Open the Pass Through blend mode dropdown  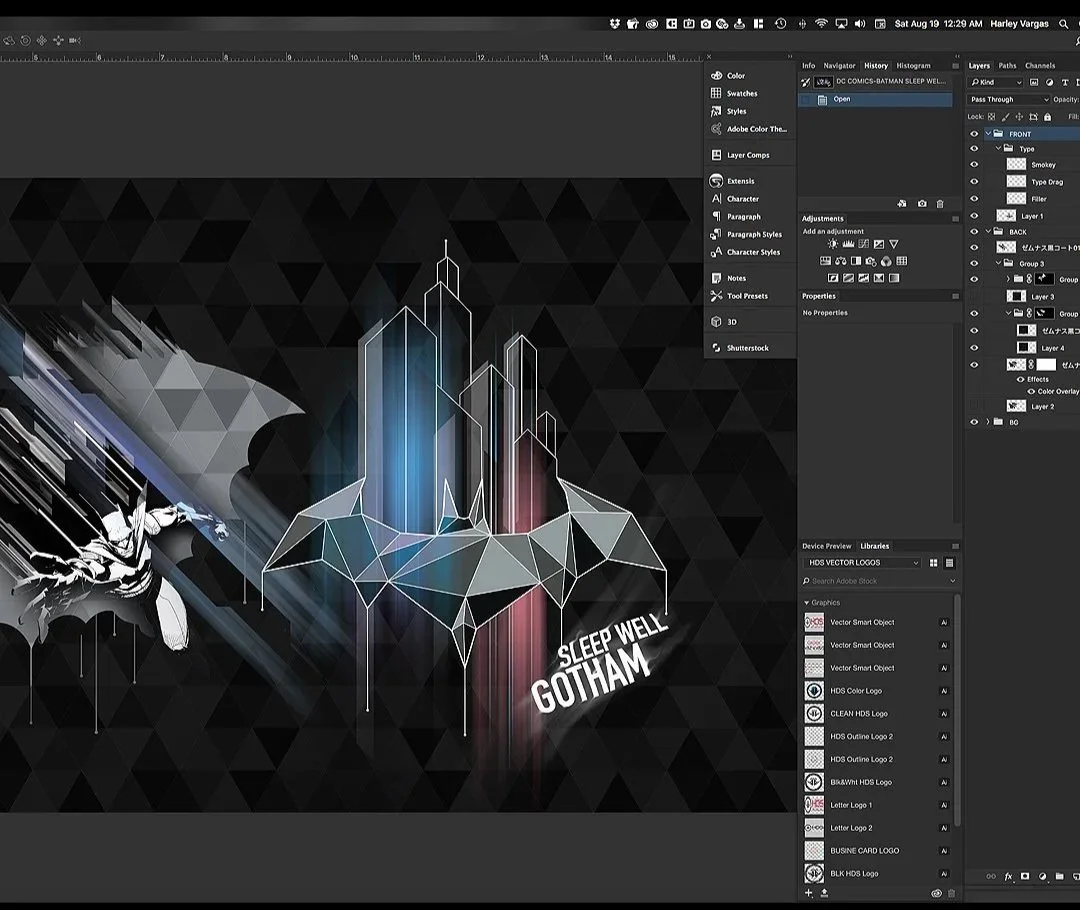[x=1008, y=99]
